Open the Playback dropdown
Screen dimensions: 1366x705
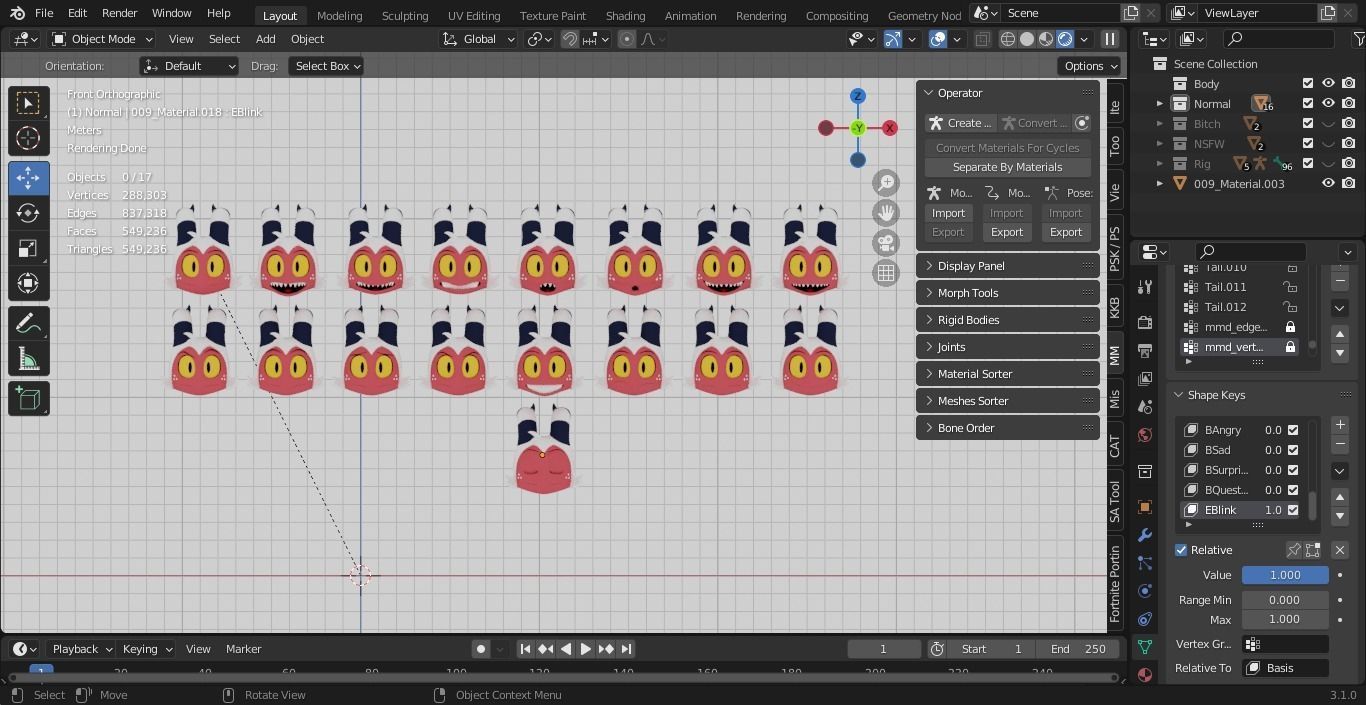82,649
